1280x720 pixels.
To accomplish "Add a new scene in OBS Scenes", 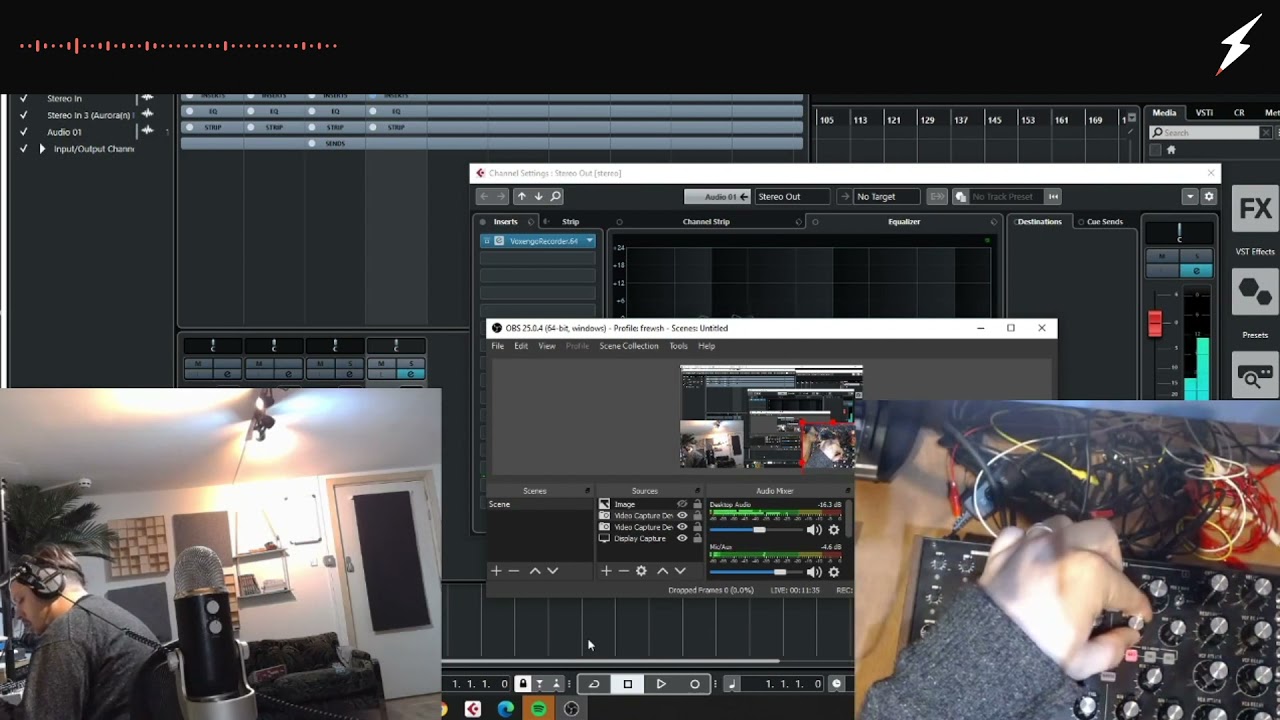I will (495, 571).
